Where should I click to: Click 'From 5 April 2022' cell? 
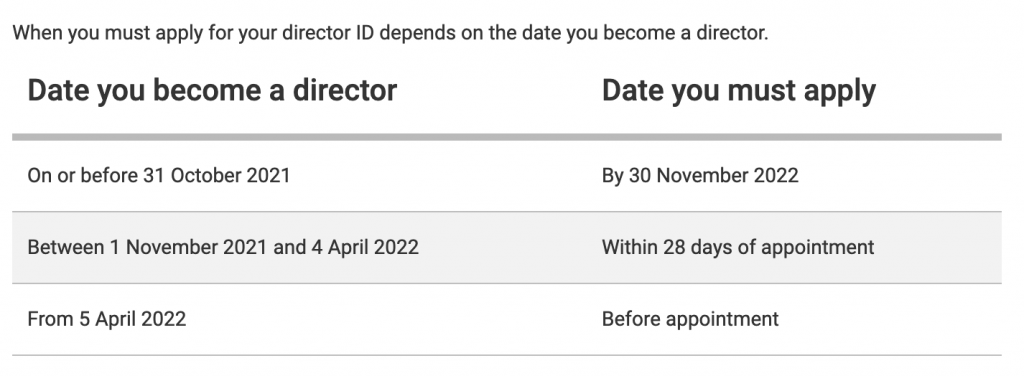point(106,319)
